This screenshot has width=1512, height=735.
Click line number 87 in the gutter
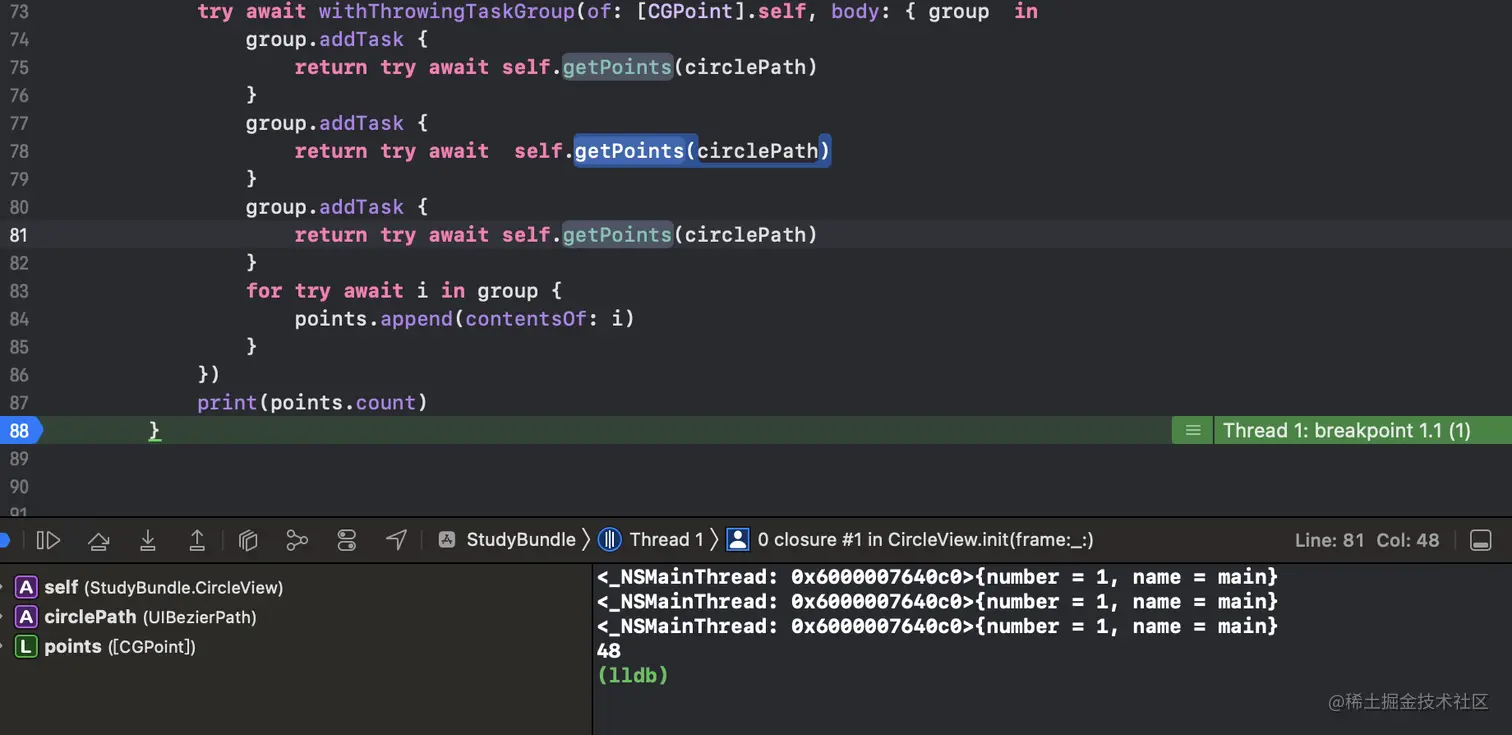pyautogui.click(x=19, y=404)
